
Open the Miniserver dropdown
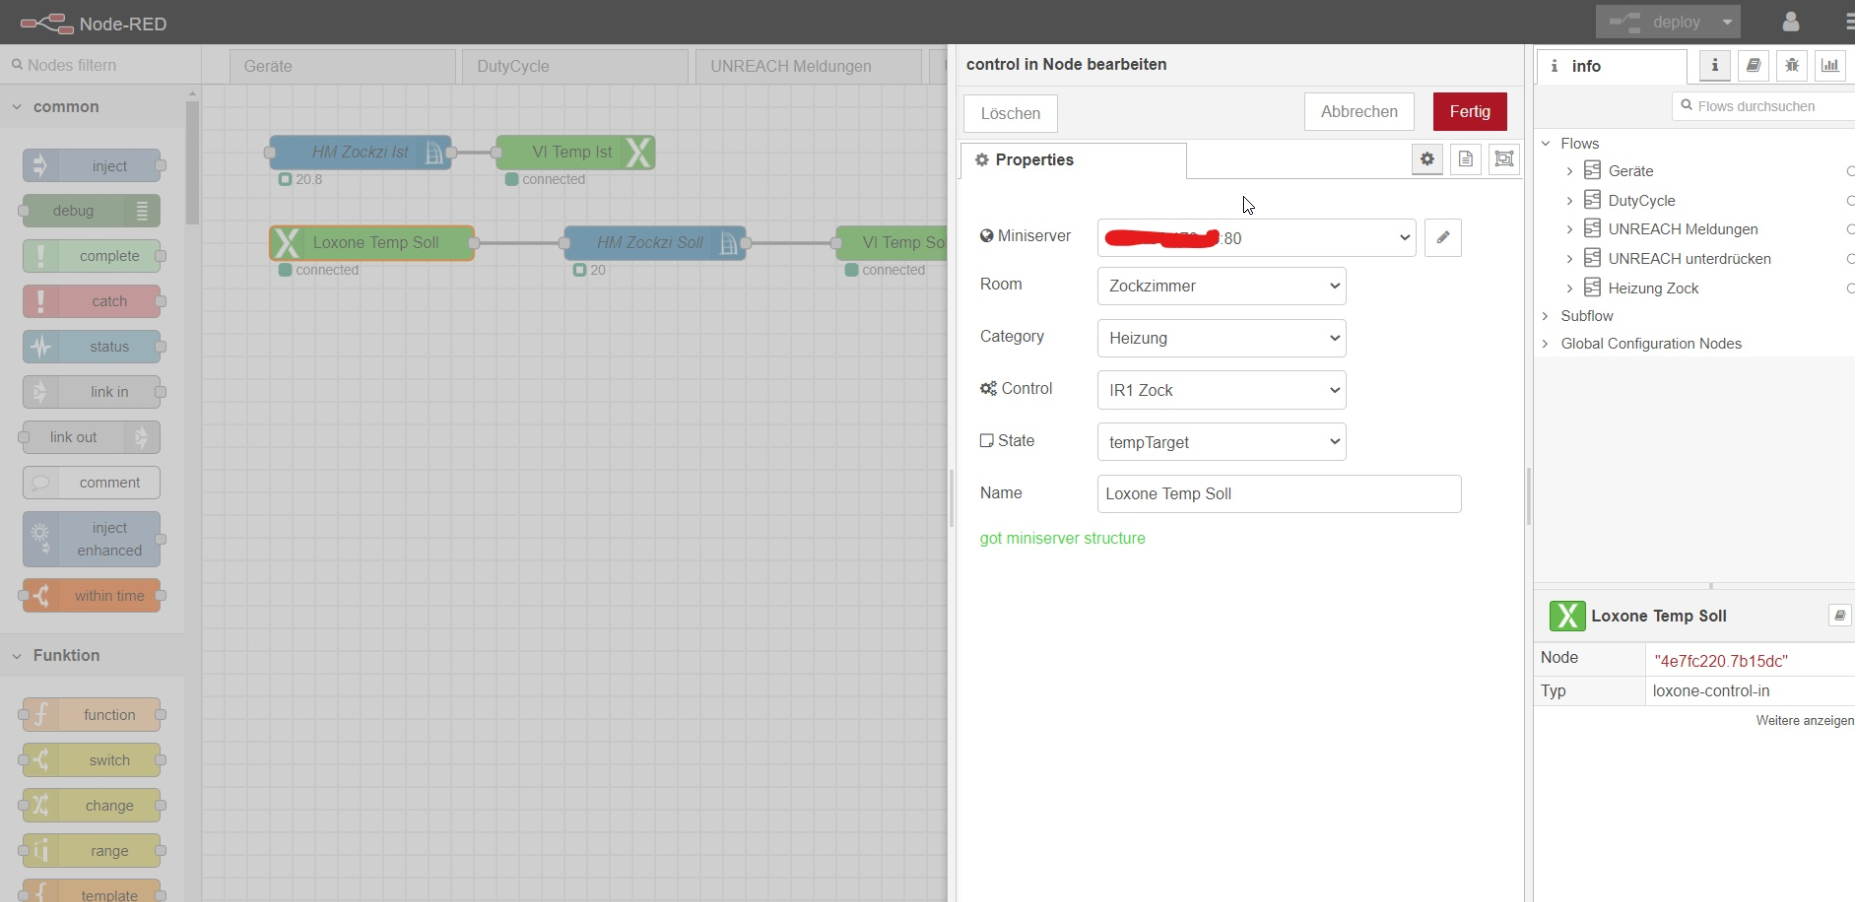point(1256,238)
